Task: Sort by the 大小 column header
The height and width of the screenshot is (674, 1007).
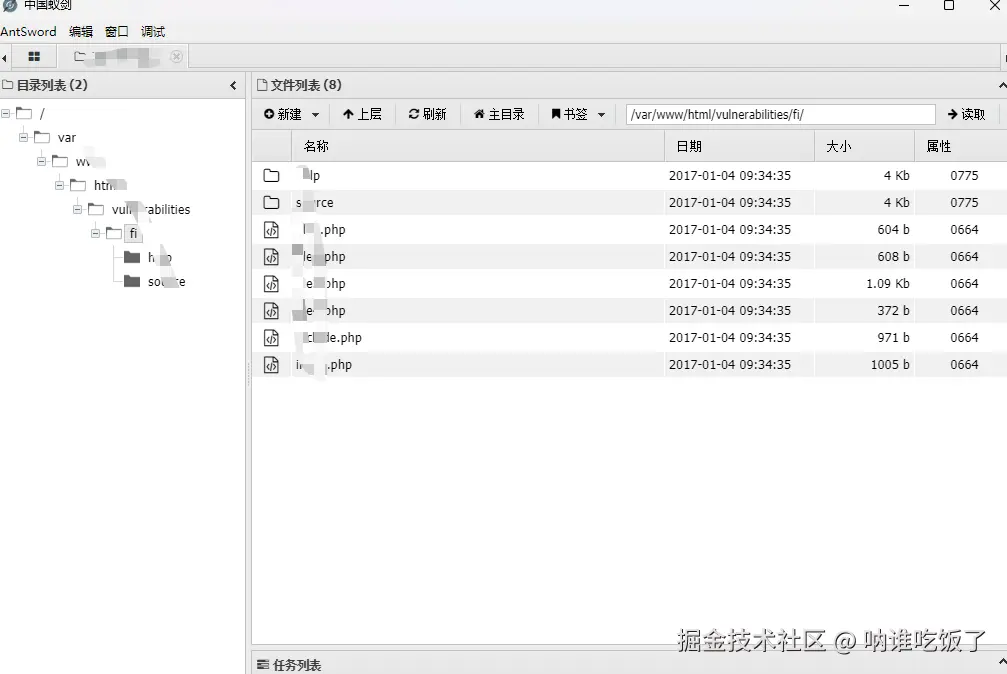Action: click(864, 146)
